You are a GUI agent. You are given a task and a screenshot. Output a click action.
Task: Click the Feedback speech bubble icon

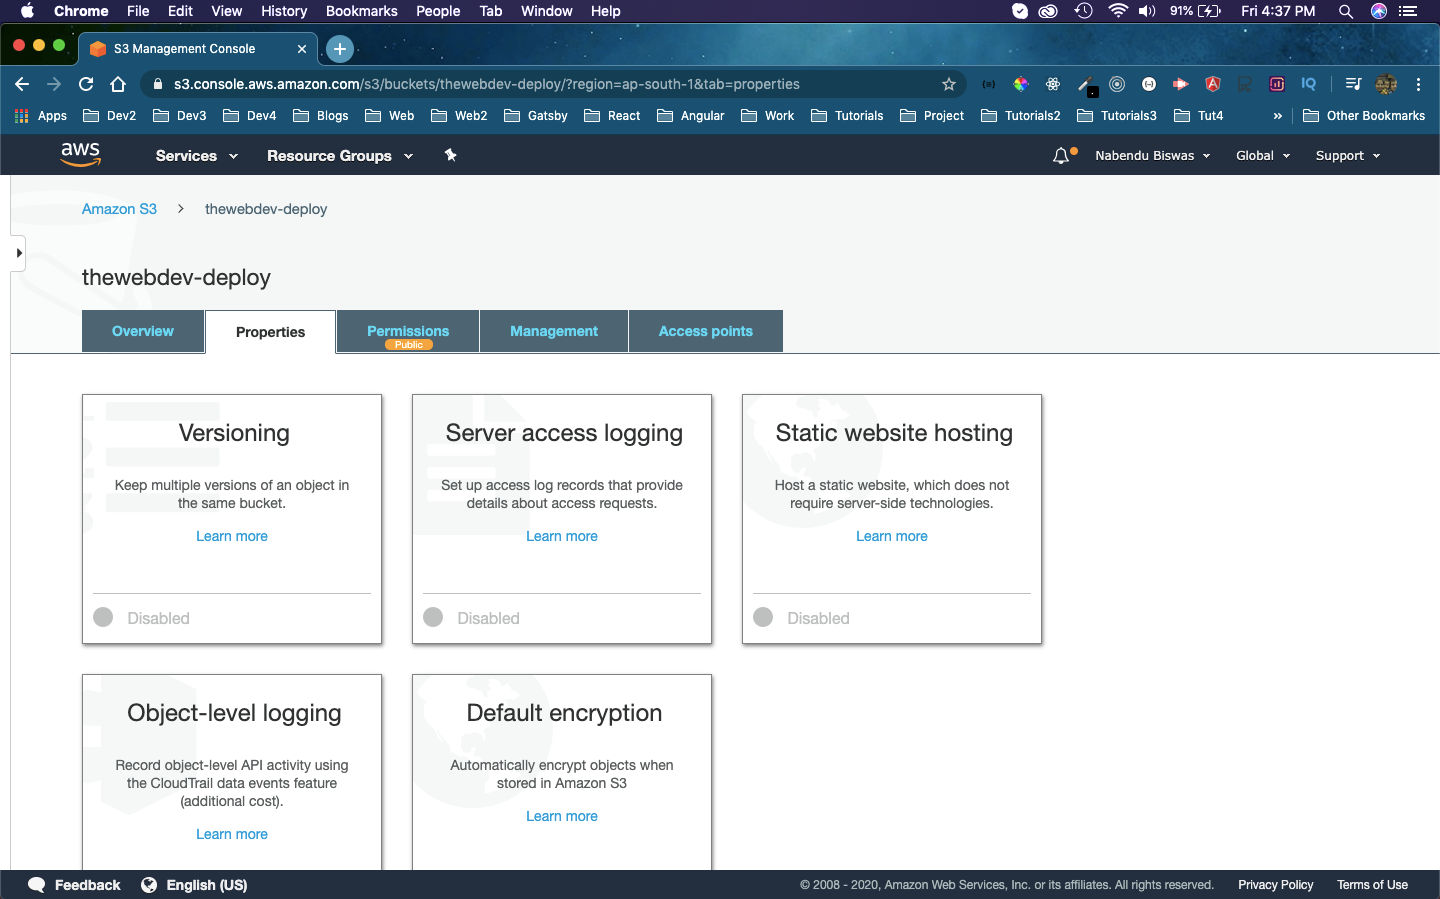click(37, 885)
